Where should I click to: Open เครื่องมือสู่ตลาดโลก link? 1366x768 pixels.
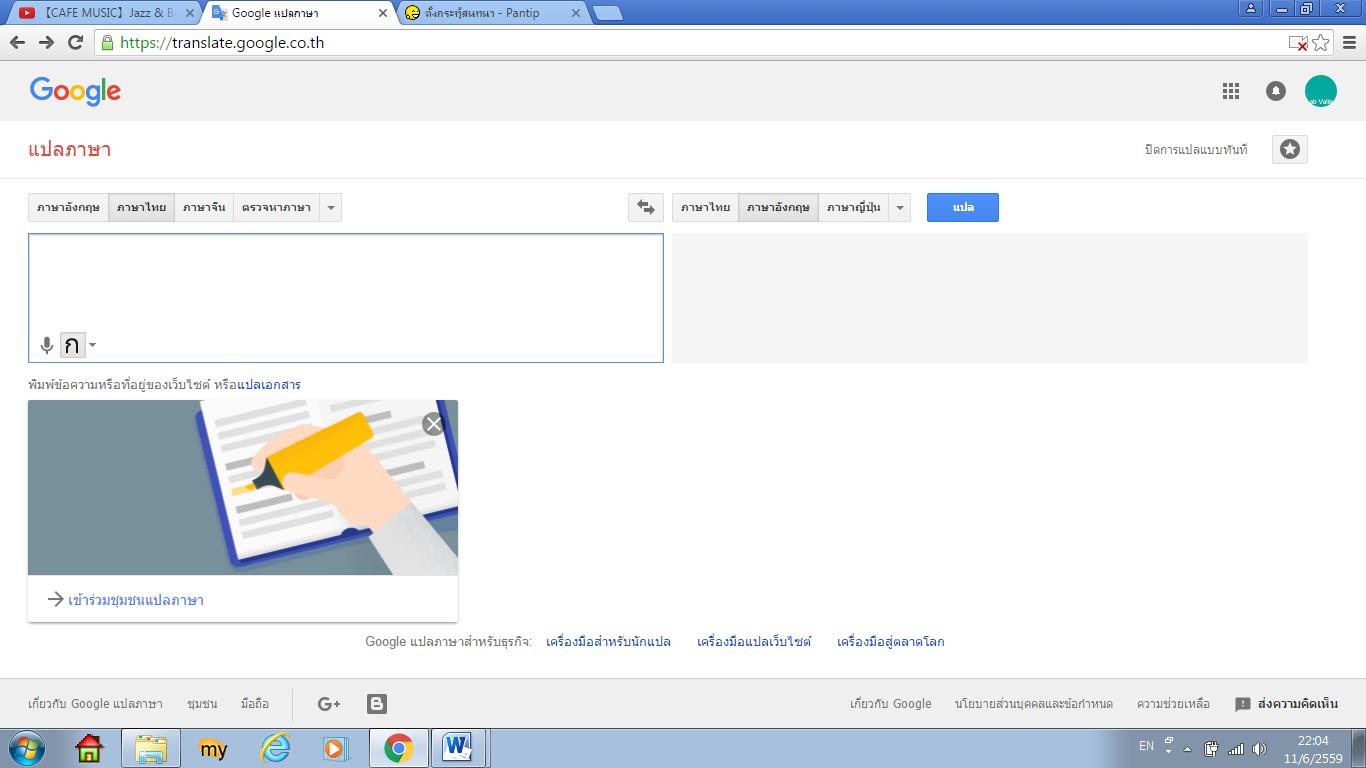[891, 642]
